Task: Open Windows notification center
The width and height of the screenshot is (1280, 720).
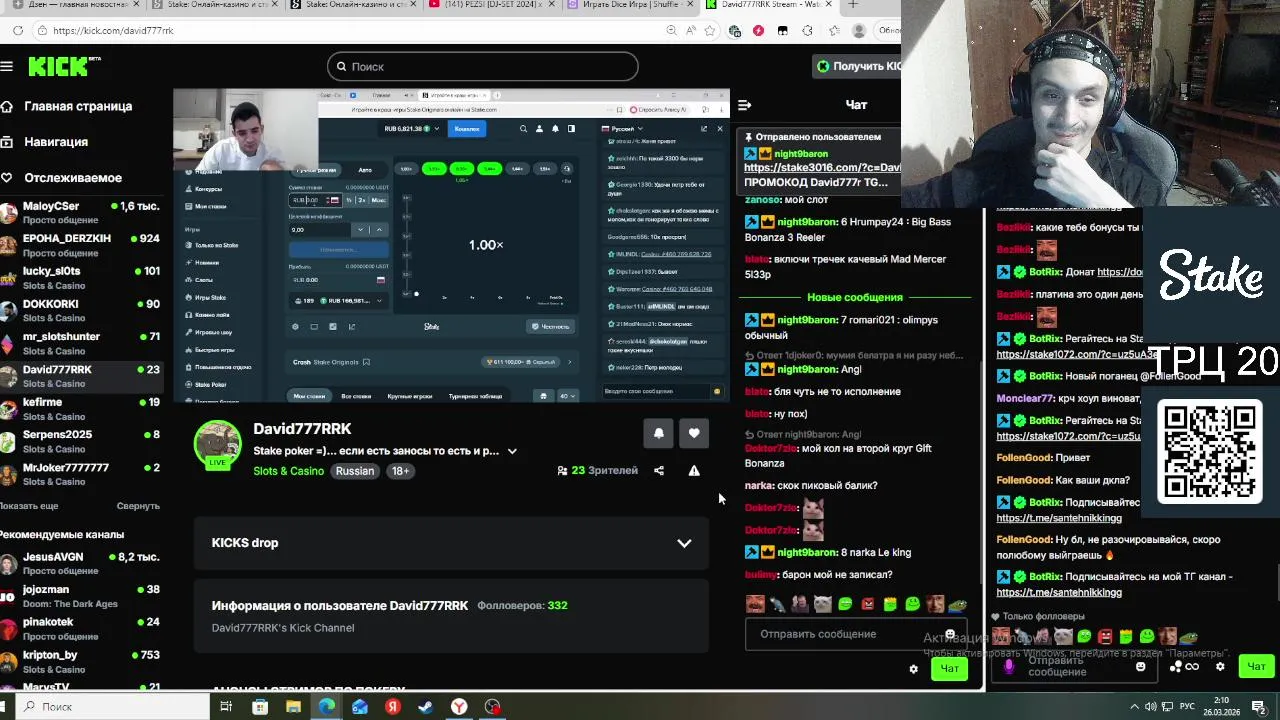Action: pos(1258,706)
